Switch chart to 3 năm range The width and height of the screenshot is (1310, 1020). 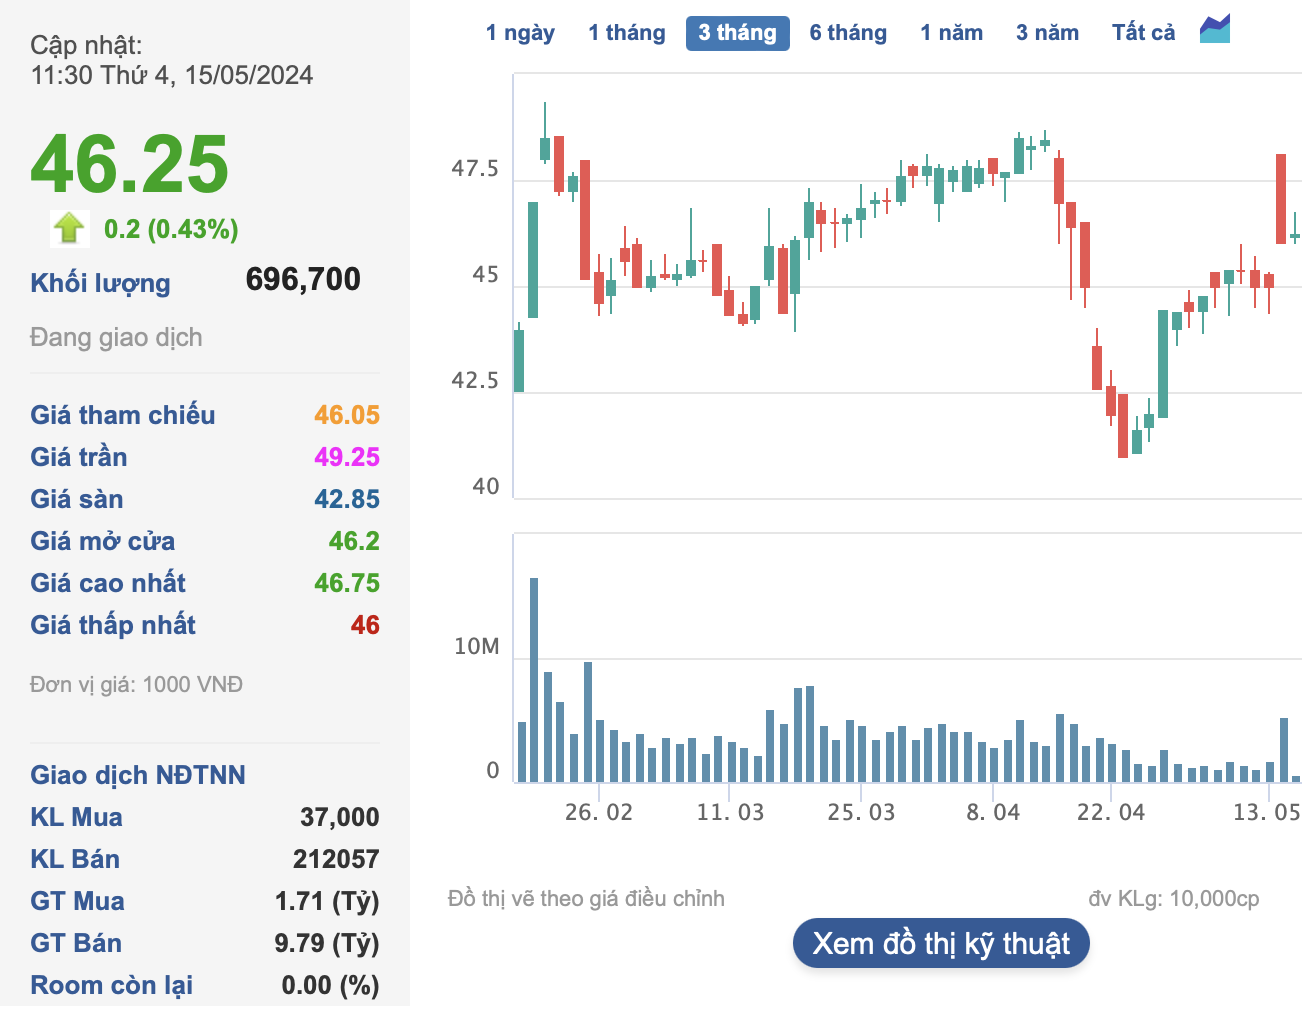[1047, 33]
